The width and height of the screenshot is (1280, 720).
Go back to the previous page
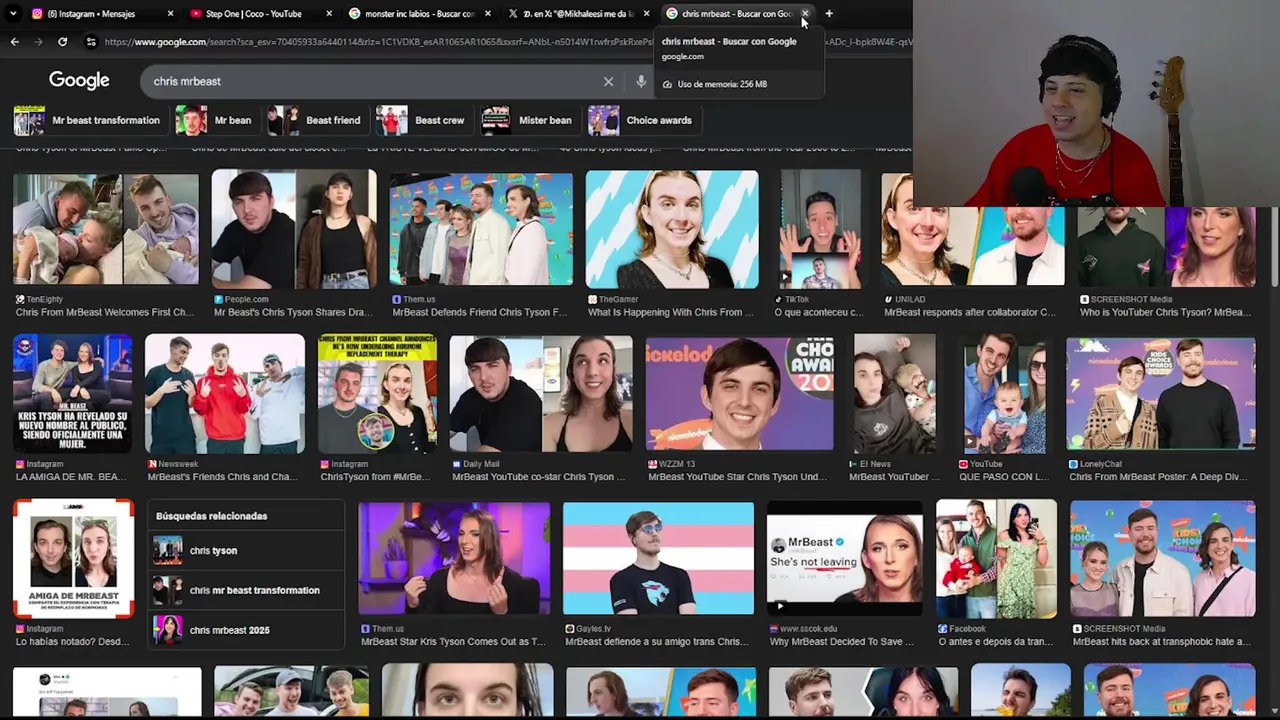click(14, 42)
